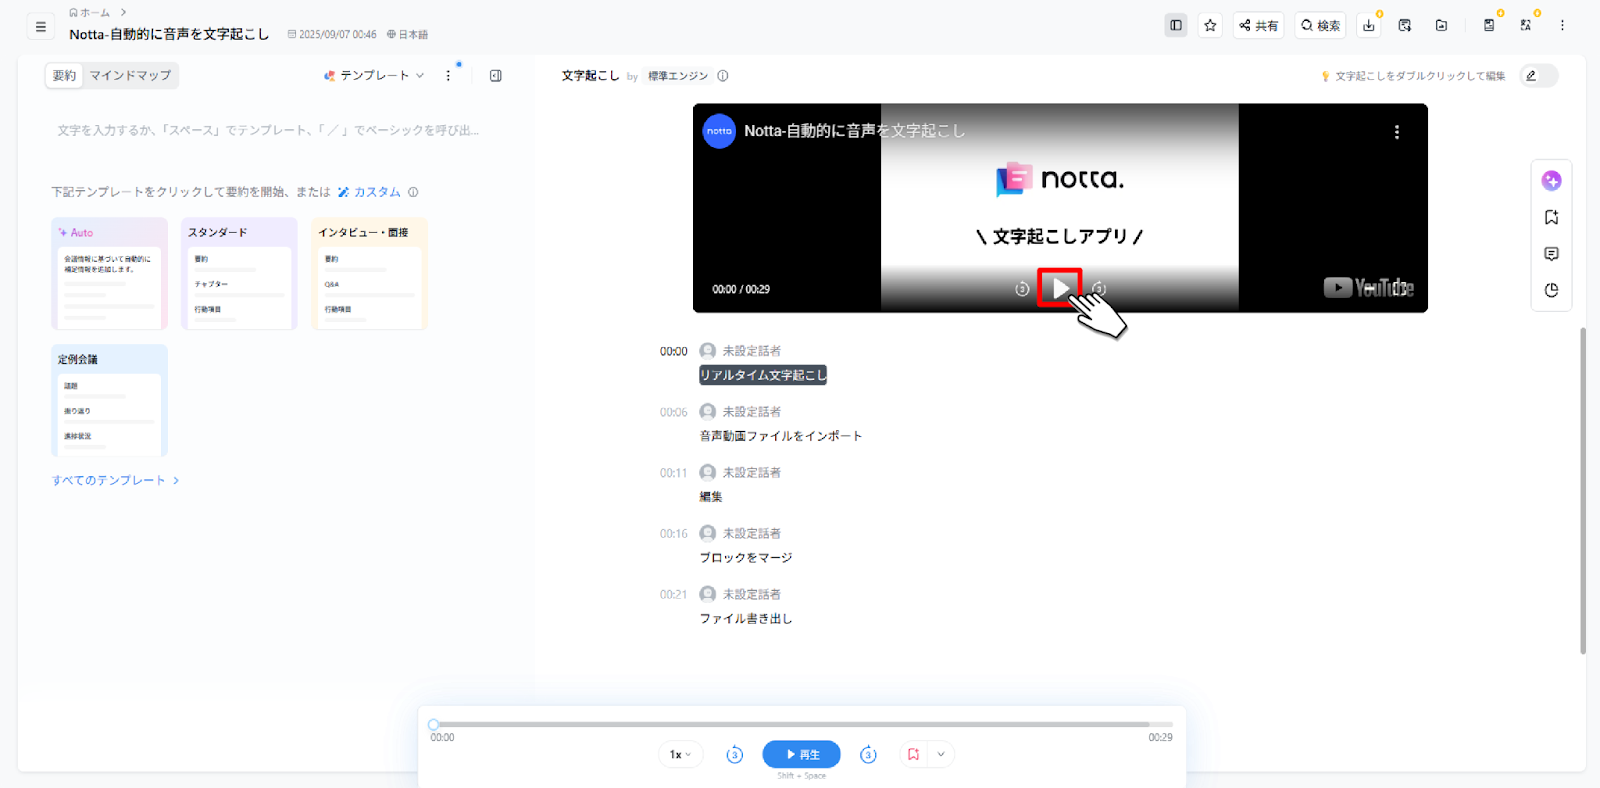
Task: Click the move to folder icon
Action: click(1441, 25)
